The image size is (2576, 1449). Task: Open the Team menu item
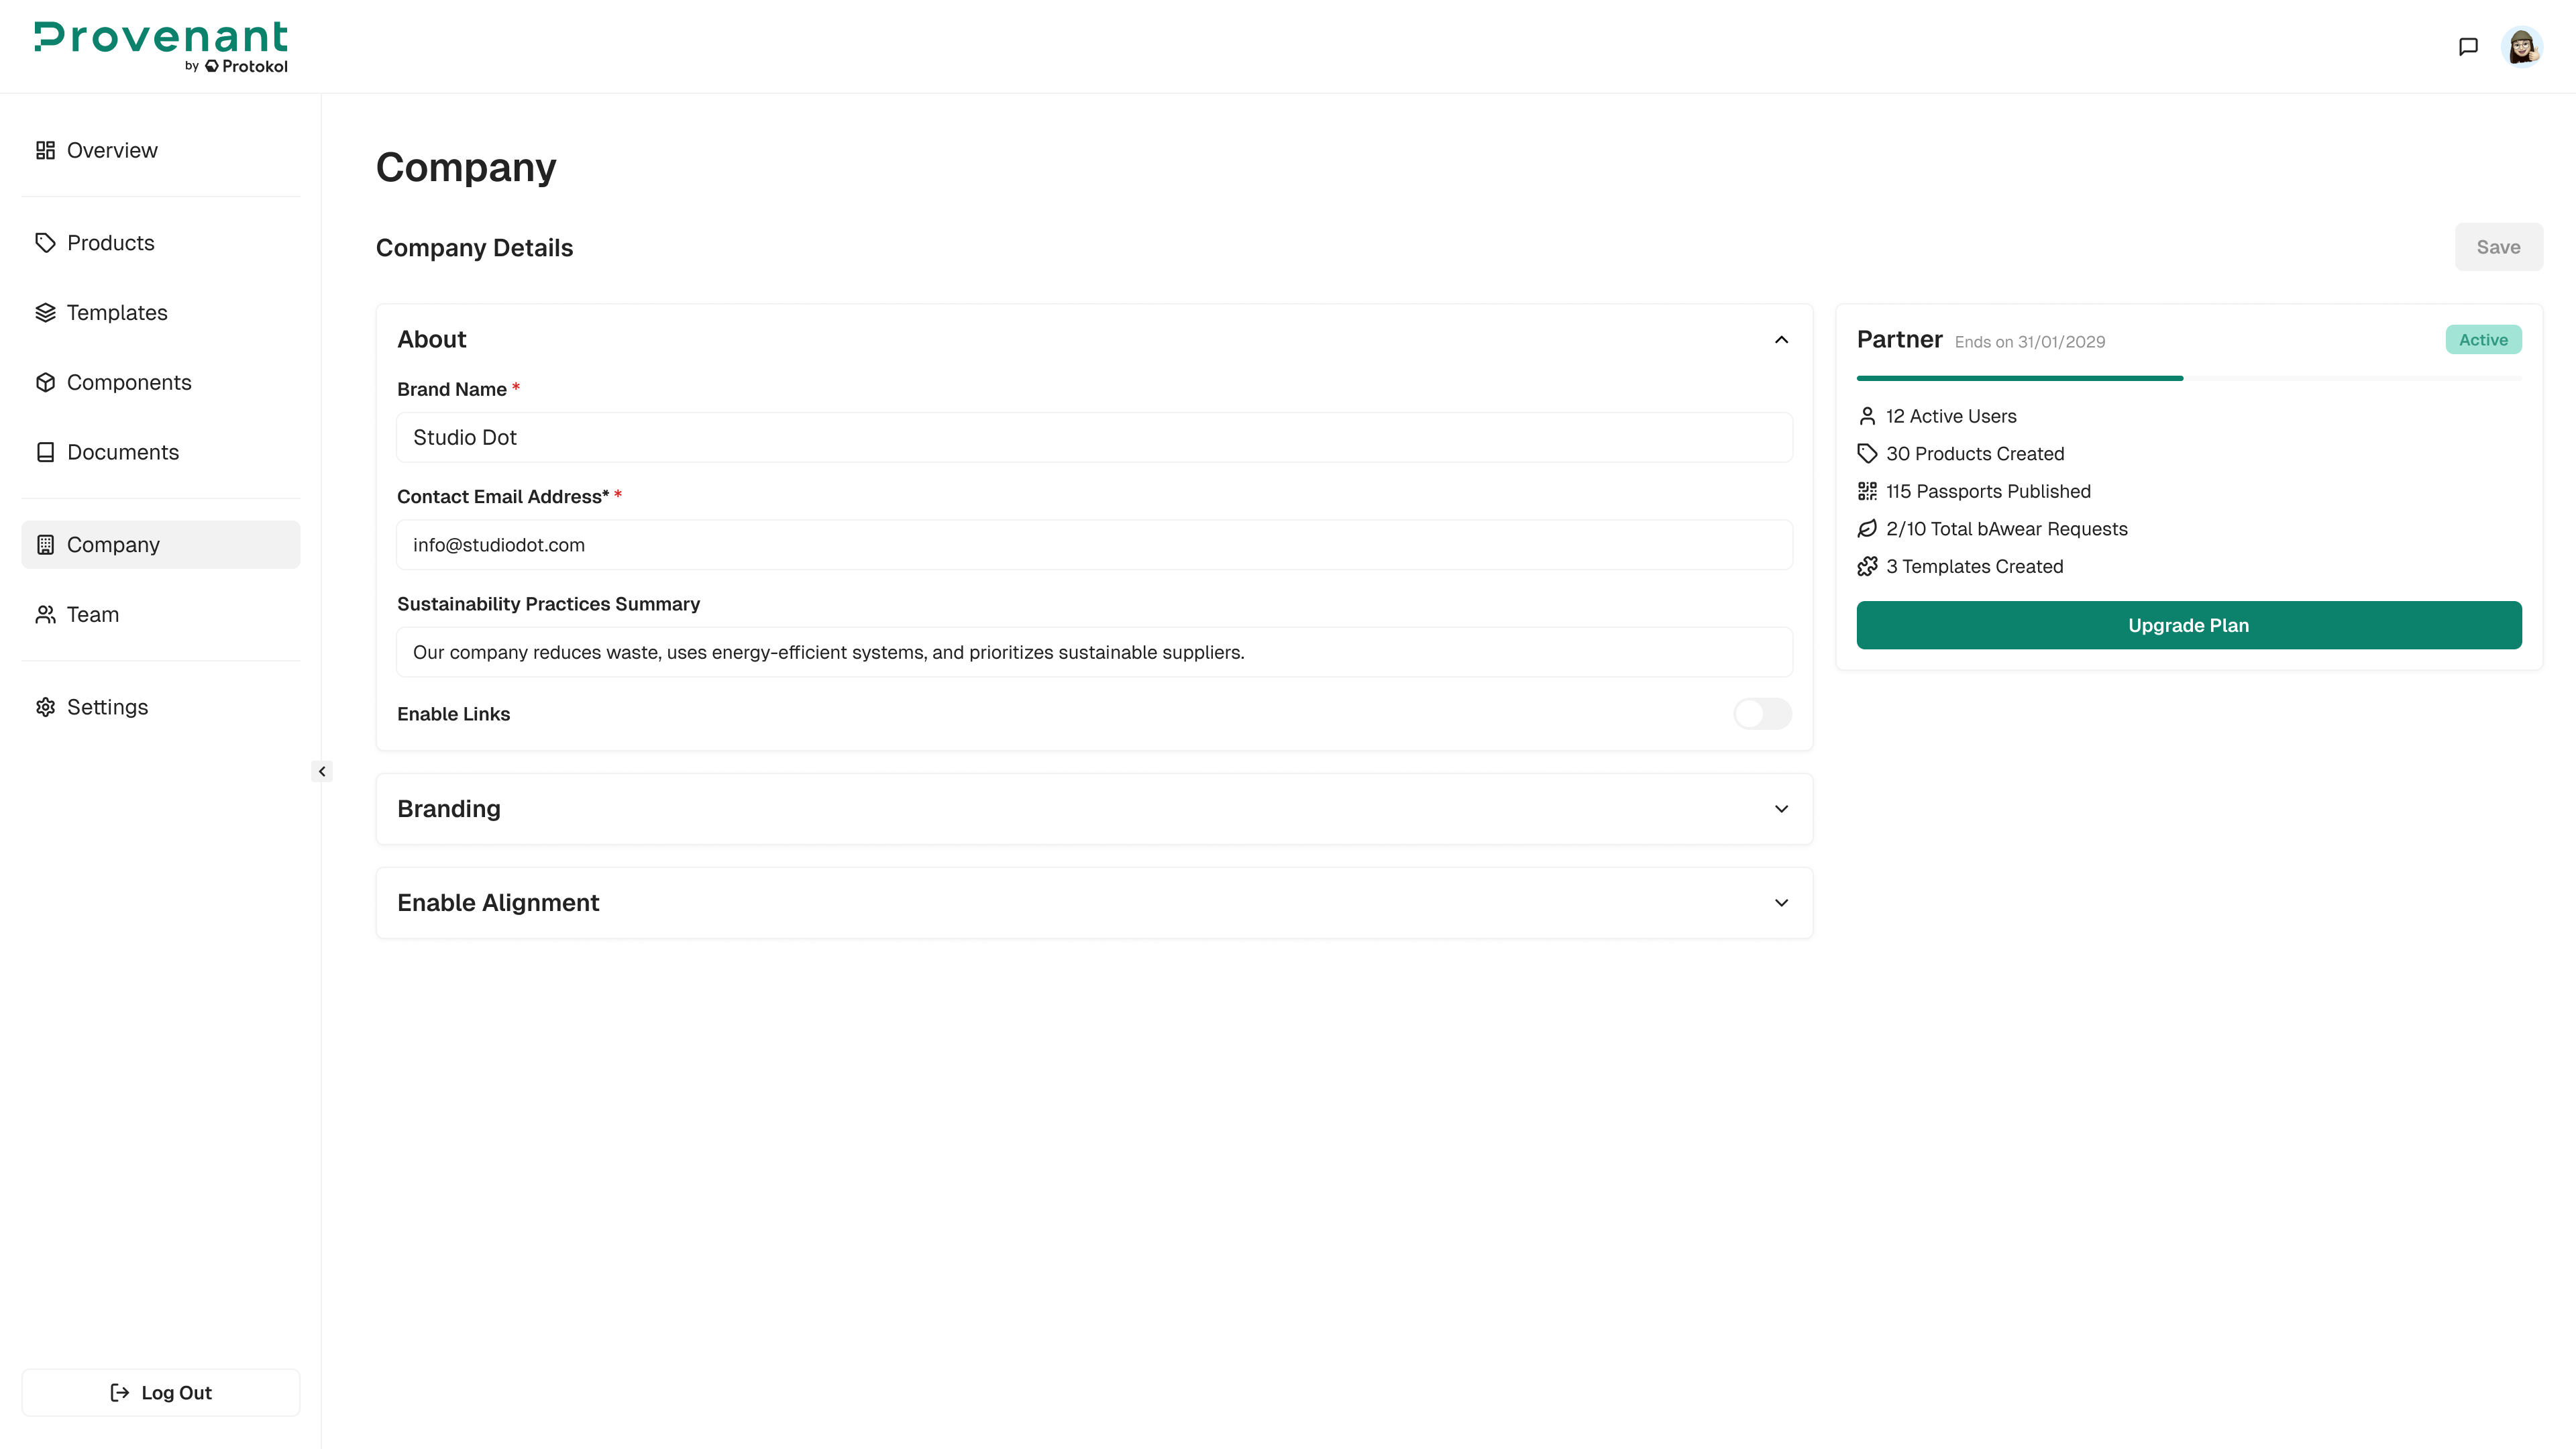[93, 615]
